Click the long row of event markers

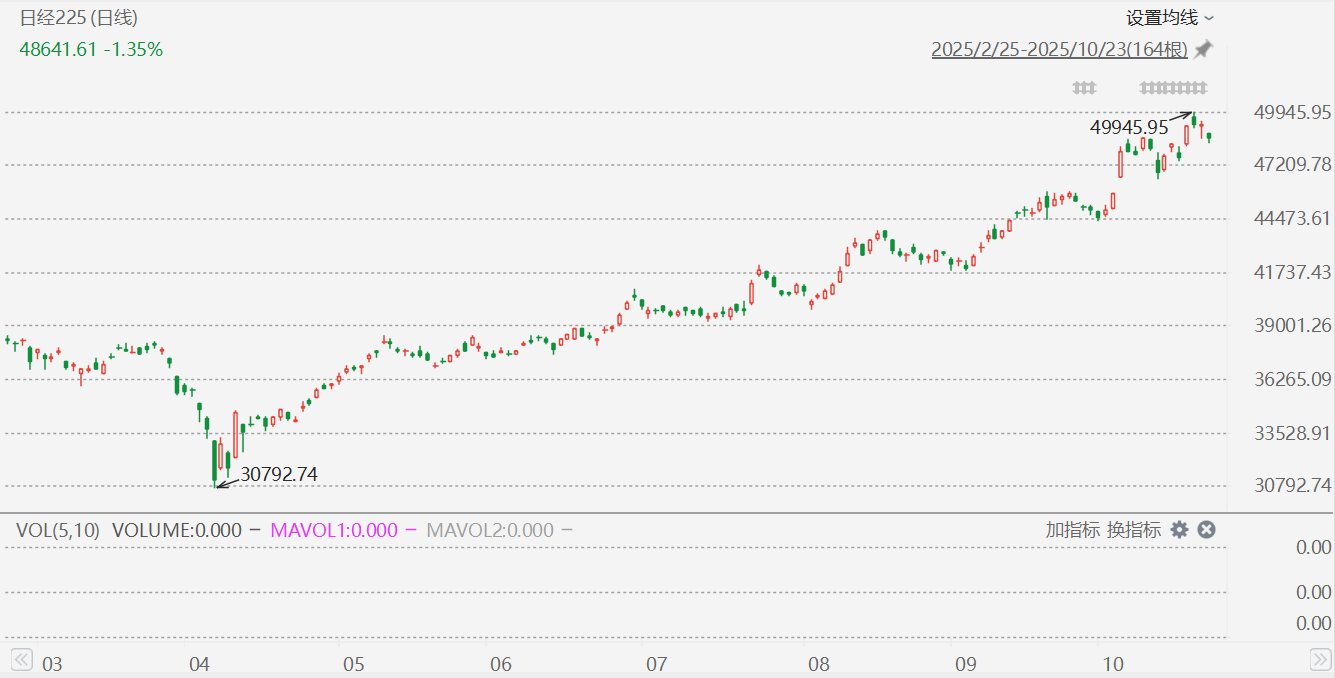pos(1173,88)
